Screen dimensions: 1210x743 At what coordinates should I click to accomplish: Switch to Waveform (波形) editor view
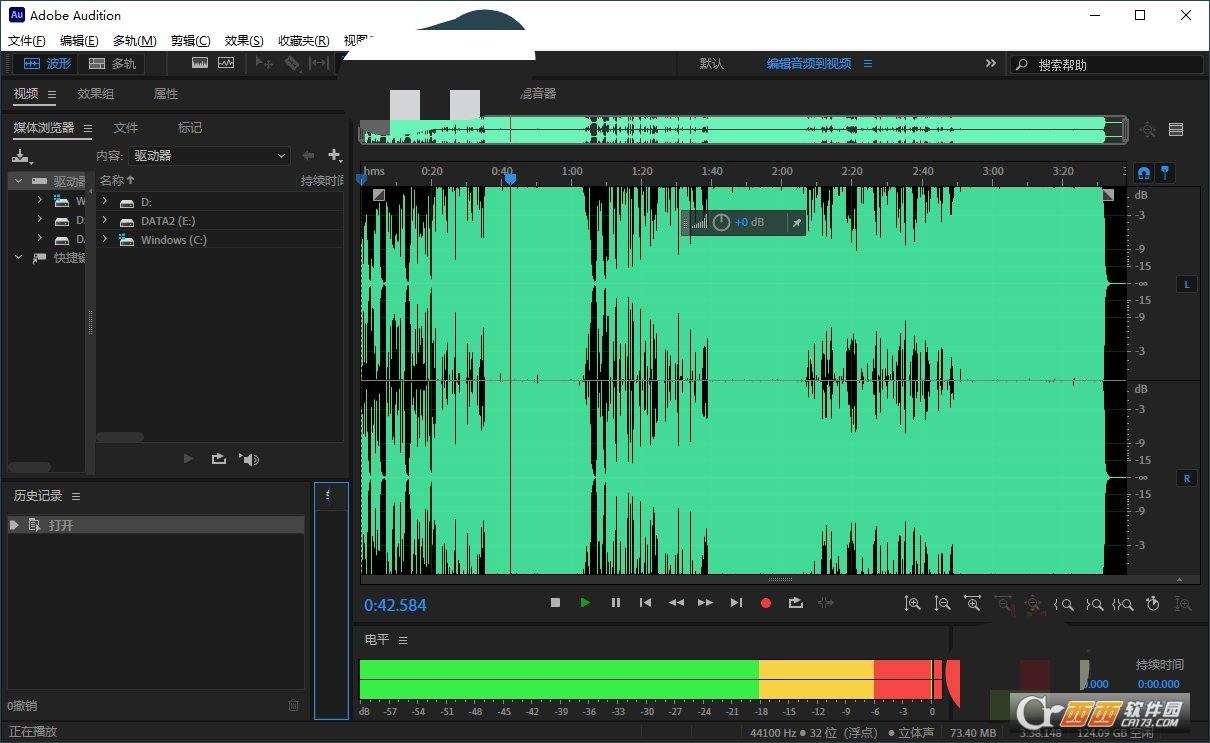(48, 63)
